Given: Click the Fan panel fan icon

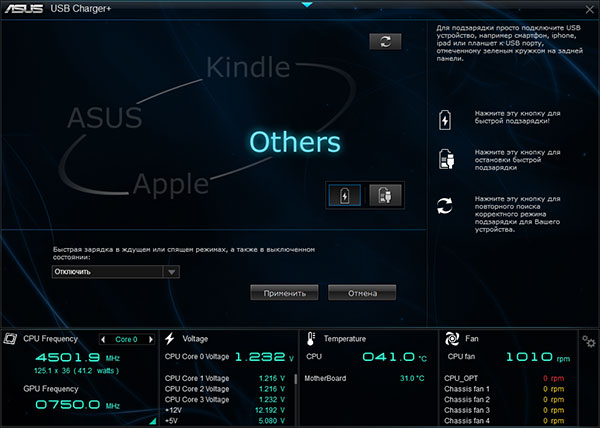Looking at the screenshot, I should [452, 339].
